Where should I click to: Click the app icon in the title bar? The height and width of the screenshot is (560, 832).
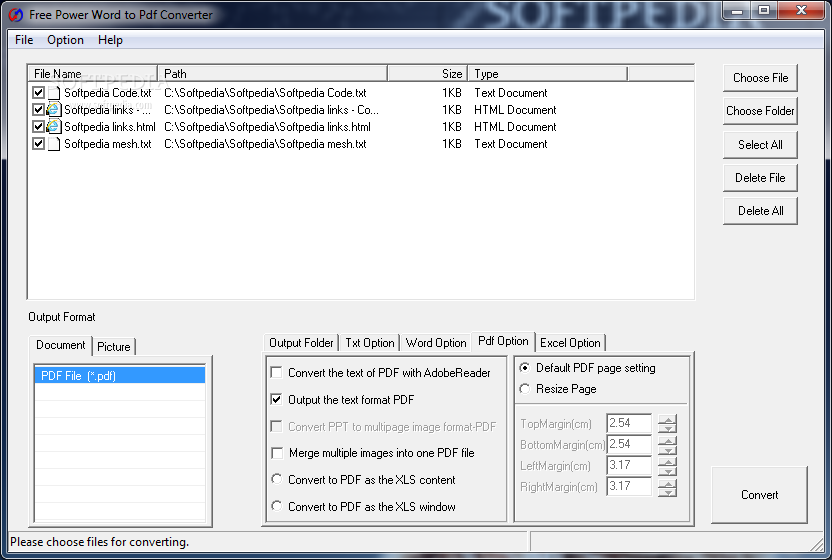(x=15, y=15)
